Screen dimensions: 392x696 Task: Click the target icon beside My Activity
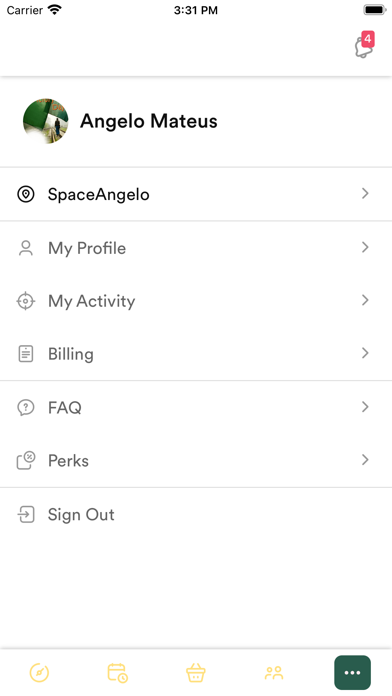click(x=26, y=301)
